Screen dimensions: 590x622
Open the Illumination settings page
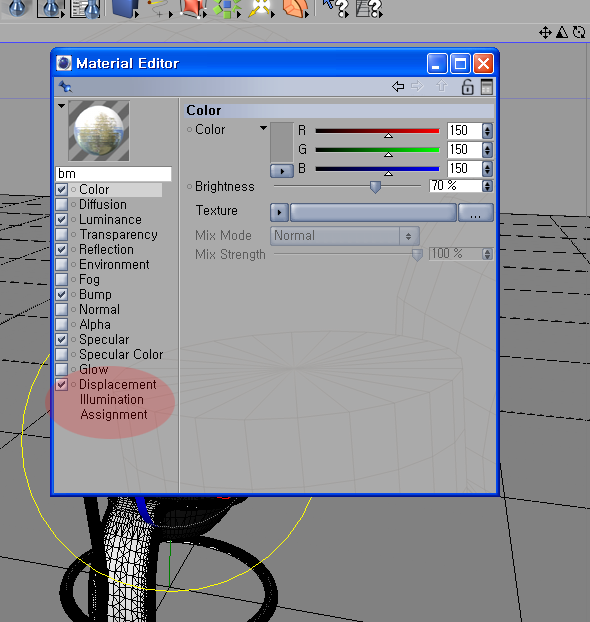[x=111, y=399]
